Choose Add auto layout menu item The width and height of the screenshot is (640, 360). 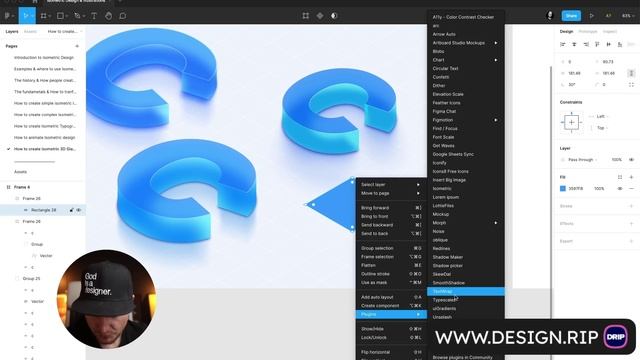(x=391, y=297)
